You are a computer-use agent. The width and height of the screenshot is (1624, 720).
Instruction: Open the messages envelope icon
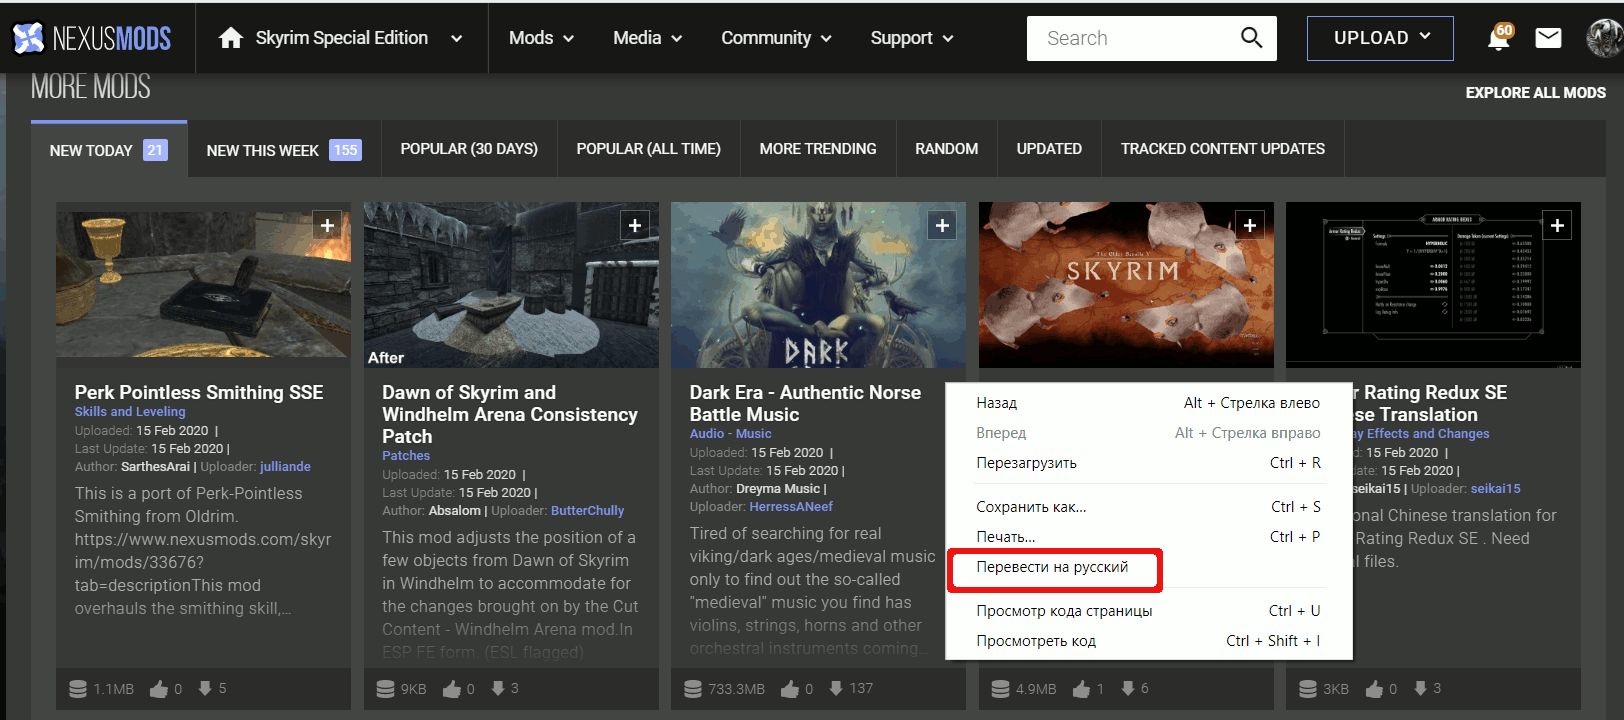coord(1548,38)
